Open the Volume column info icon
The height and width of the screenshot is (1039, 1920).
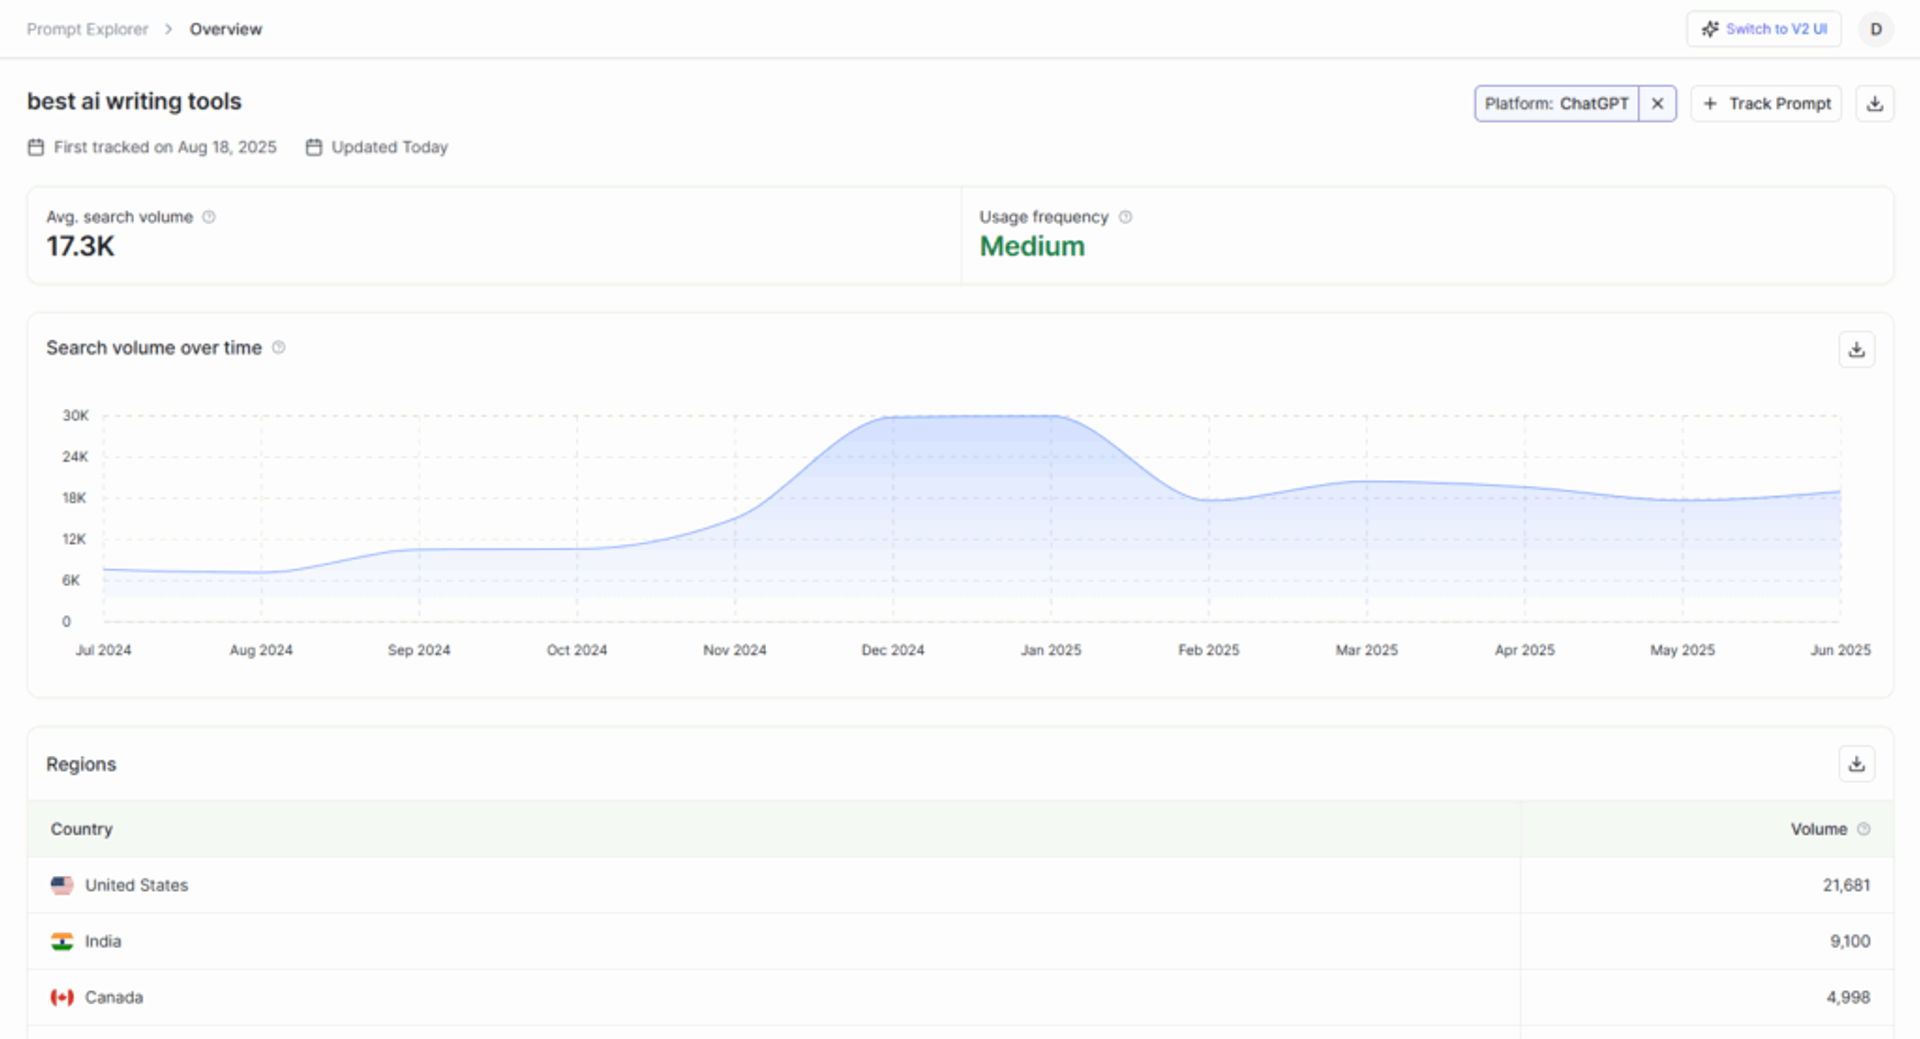coord(1864,829)
